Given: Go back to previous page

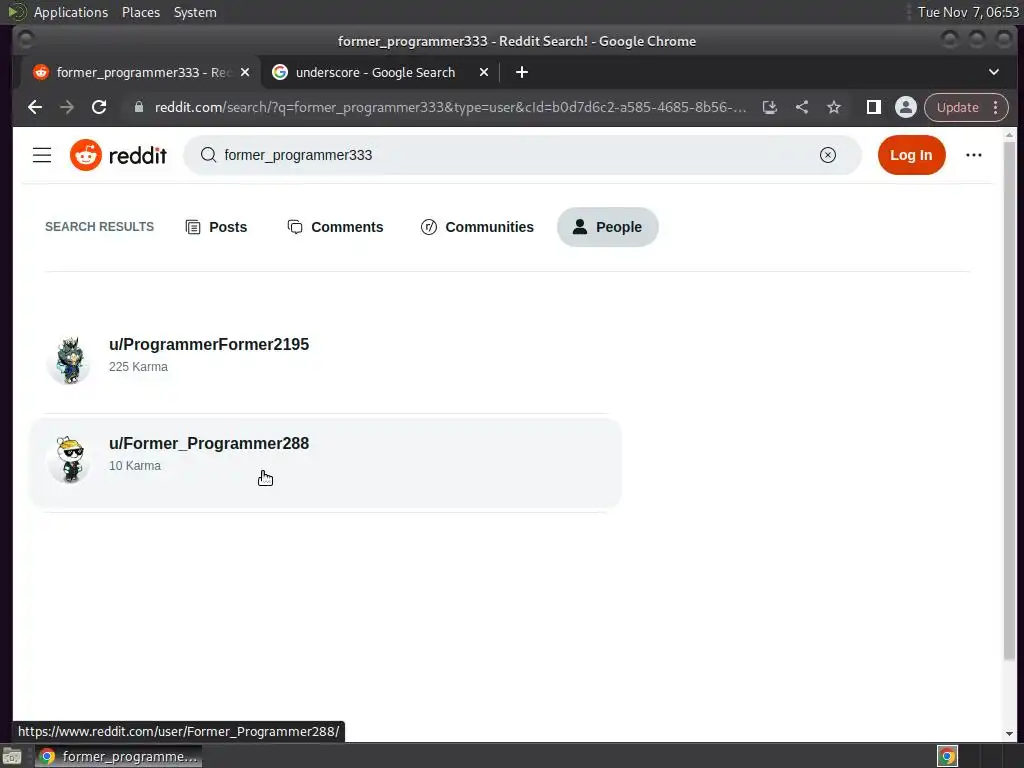Looking at the screenshot, I should [35, 107].
